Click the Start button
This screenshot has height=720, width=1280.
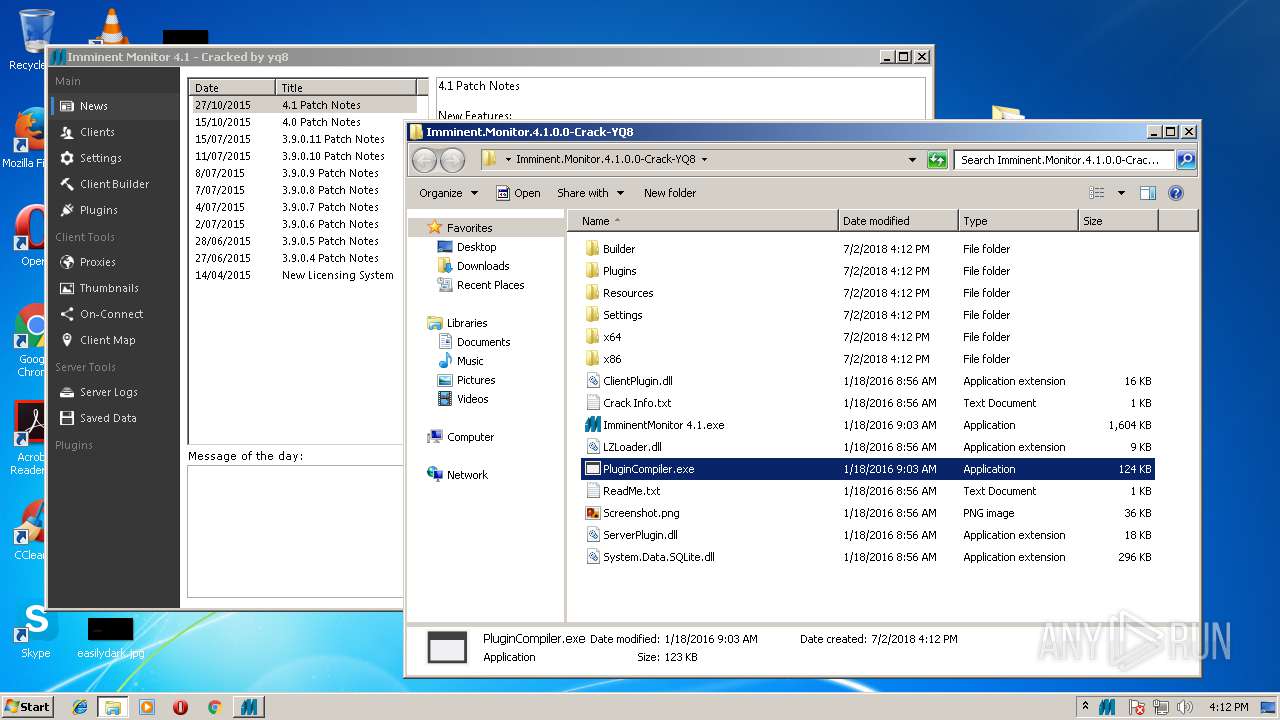click(27, 707)
